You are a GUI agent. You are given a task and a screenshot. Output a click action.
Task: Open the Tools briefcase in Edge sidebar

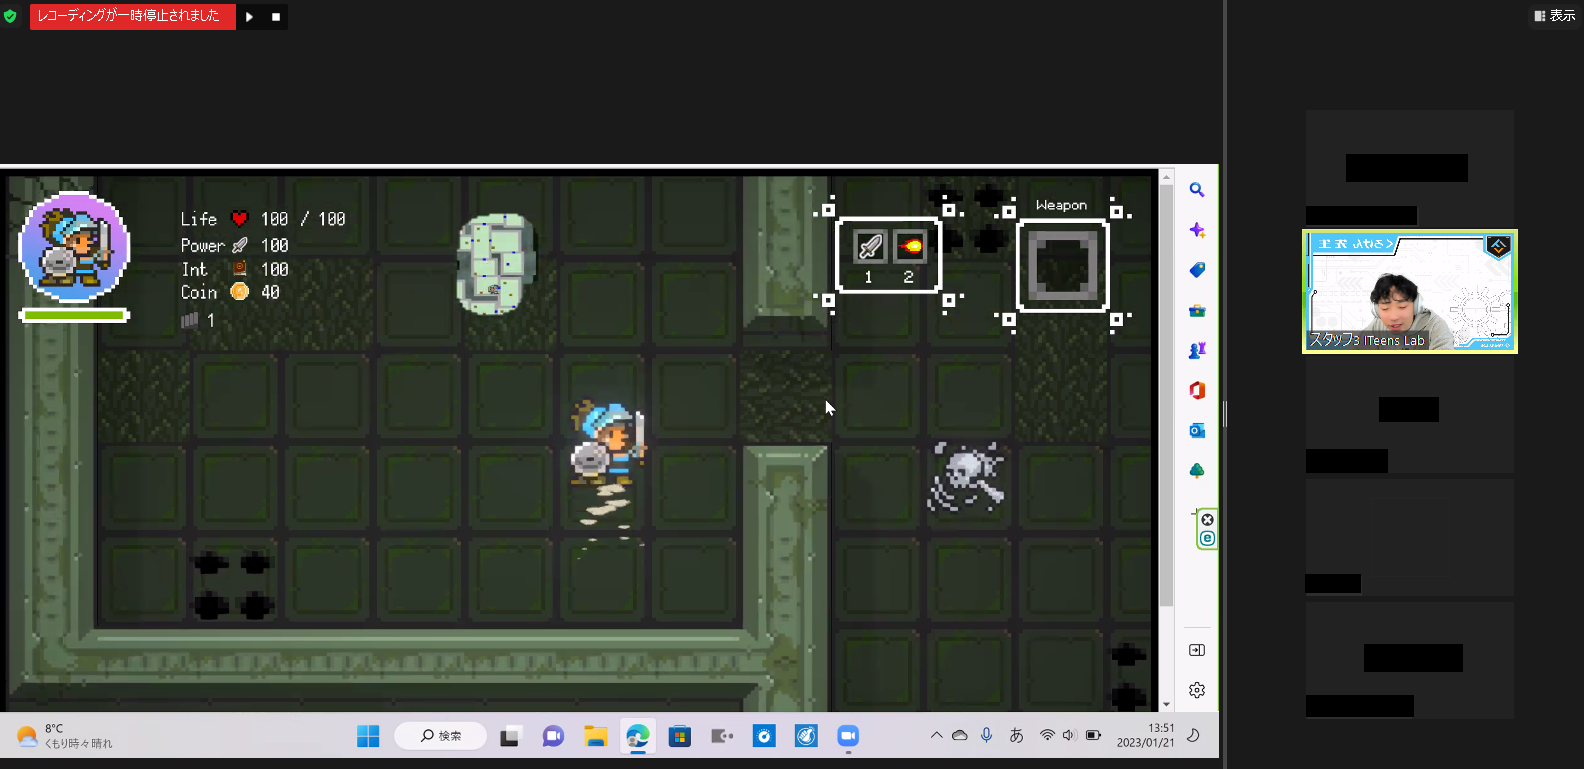tap(1197, 310)
